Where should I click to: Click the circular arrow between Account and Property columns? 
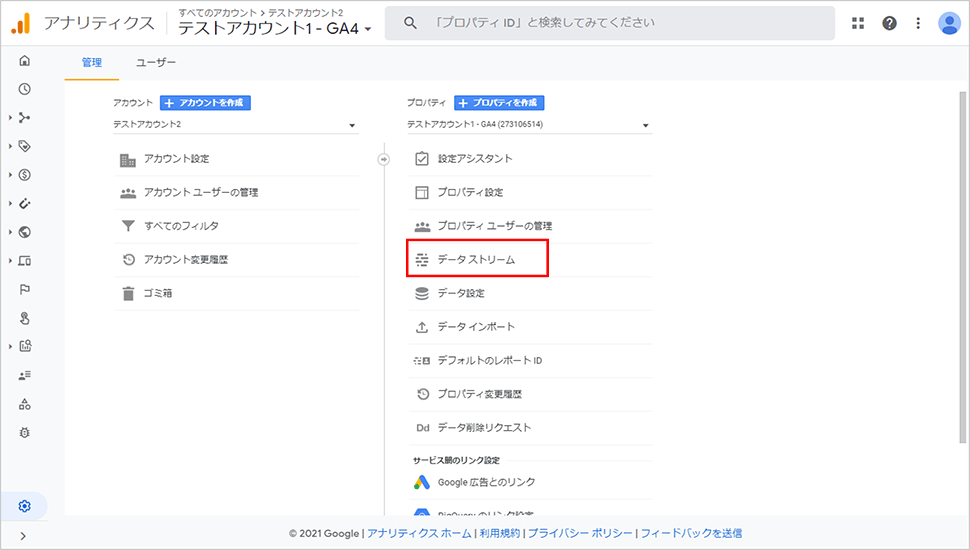[x=384, y=160]
